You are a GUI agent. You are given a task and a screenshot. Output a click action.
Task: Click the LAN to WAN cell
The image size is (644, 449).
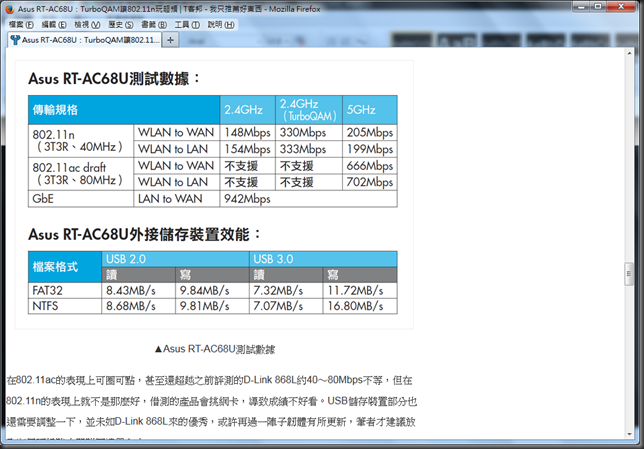177,199
